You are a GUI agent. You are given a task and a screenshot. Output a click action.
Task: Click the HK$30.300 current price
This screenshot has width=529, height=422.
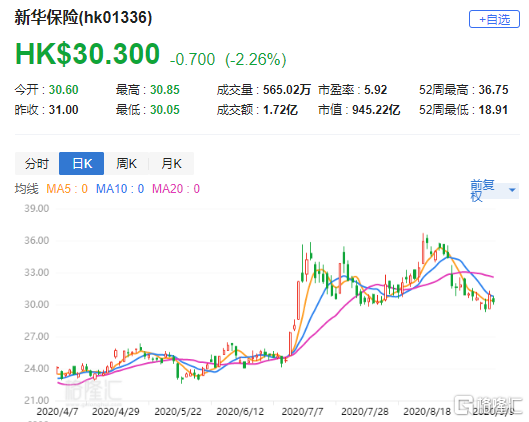(87, 54)
